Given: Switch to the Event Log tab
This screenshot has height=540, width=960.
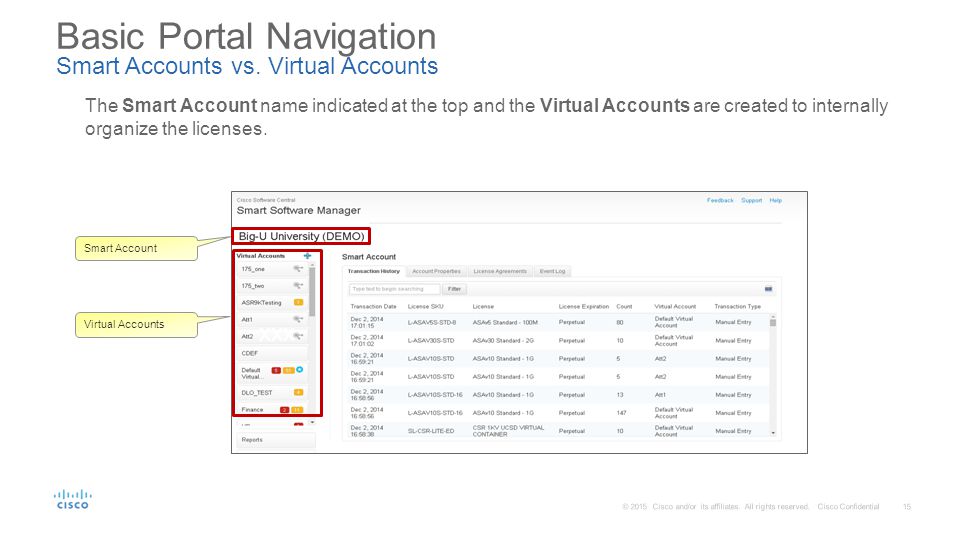Looking at the screenshot, I should (x=552, y=271).
